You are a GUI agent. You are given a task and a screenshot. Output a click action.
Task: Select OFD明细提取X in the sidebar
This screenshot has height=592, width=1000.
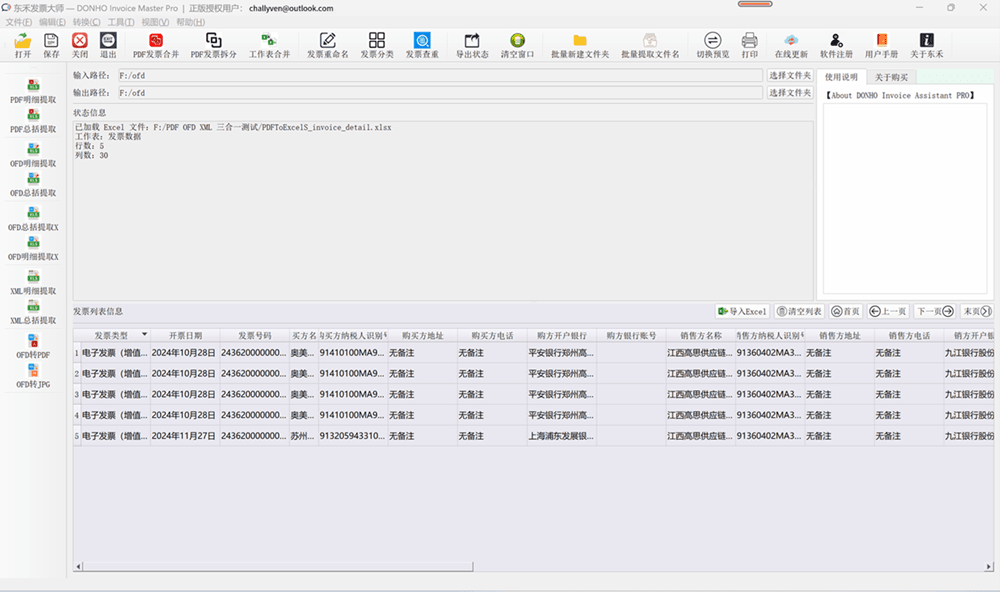click(x=33, y=248)
